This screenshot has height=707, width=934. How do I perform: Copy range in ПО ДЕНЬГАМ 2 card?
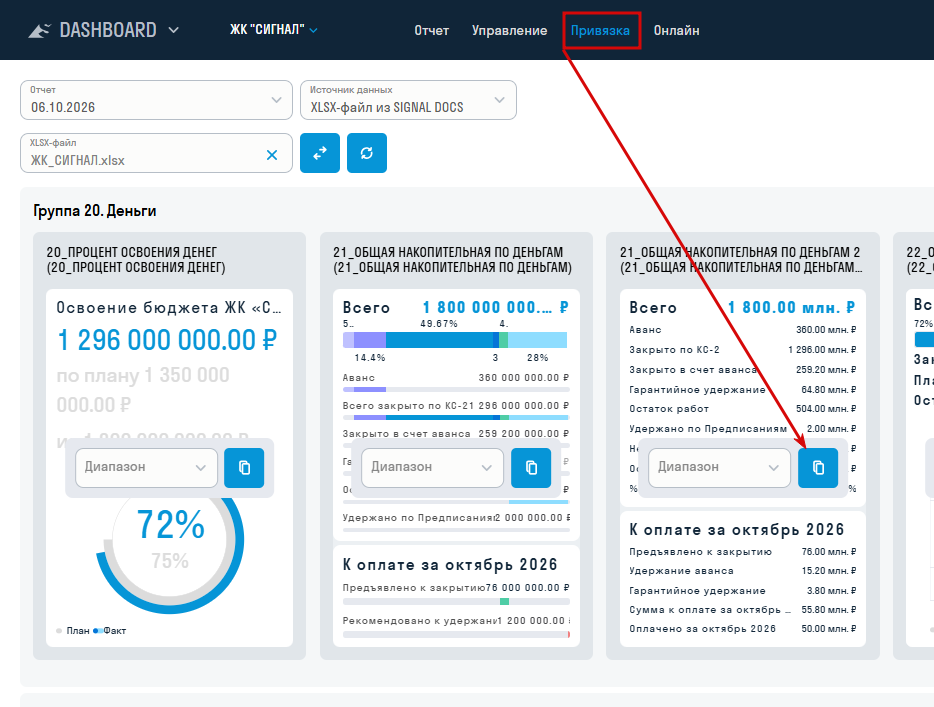(x=818, y=468)
